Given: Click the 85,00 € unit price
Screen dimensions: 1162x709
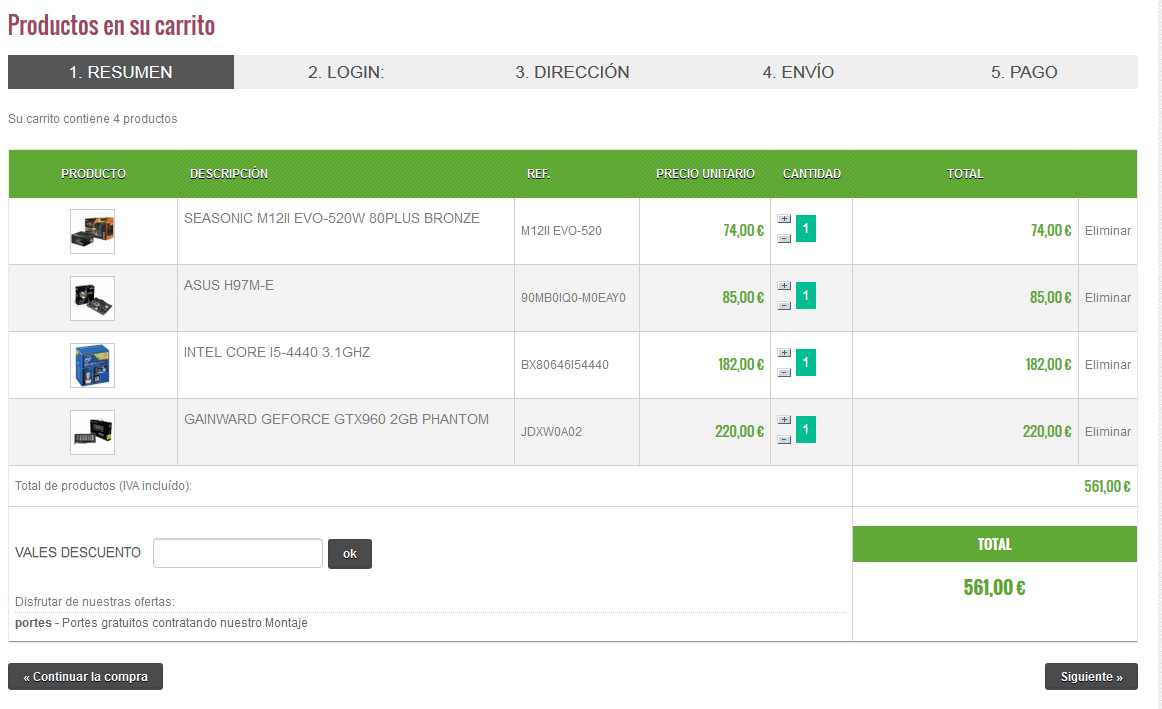Looking at the screenshot, I should [x=743, y=297].
